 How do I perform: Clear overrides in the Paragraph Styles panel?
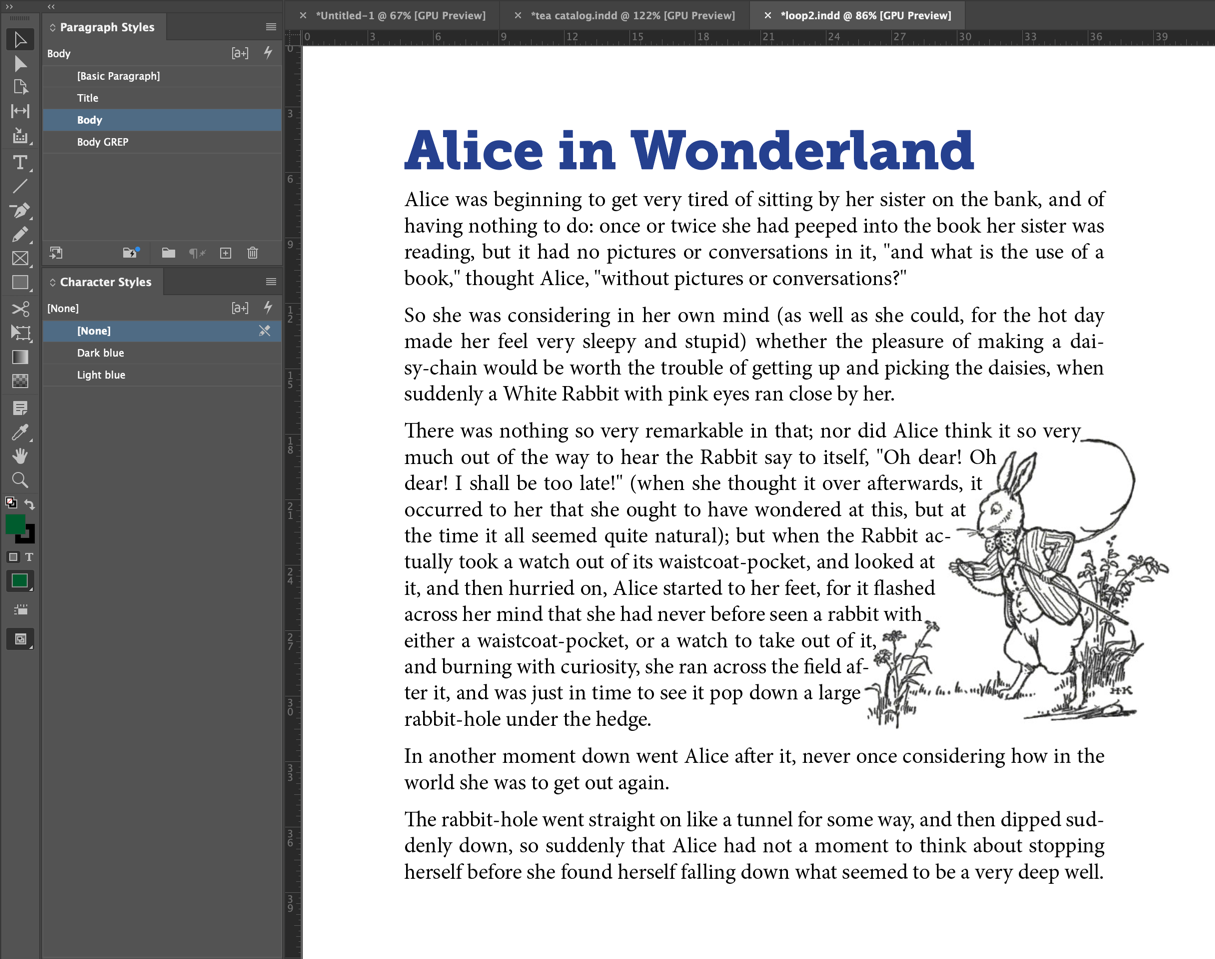[196, 253]
